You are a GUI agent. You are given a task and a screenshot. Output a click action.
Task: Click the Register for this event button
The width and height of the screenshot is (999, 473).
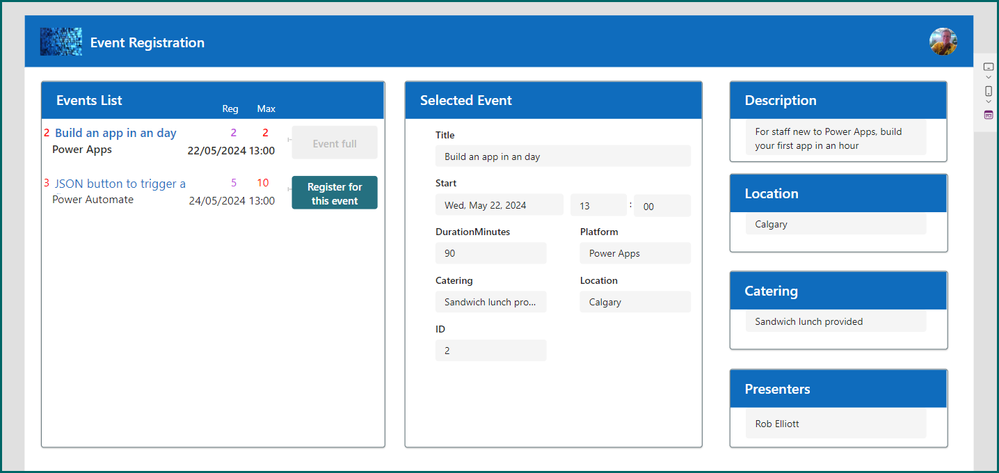(334, 193)
